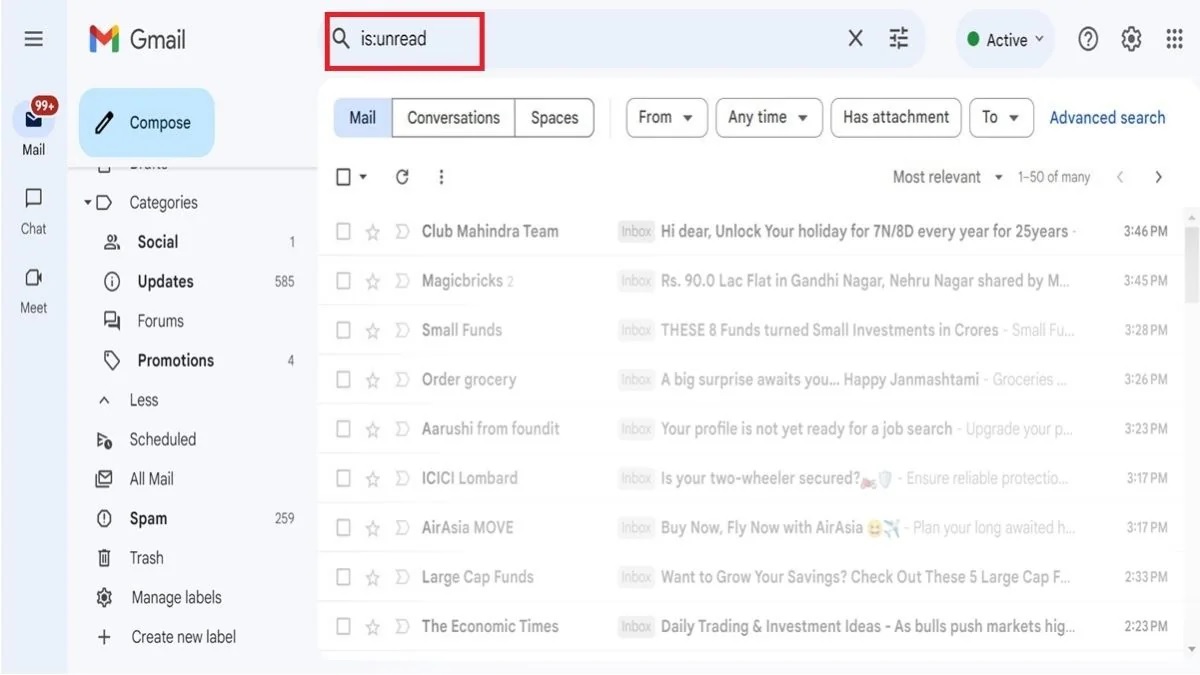Click the Compose button
The height and width of the screenshot is (675, 1200).
point(146,123)
